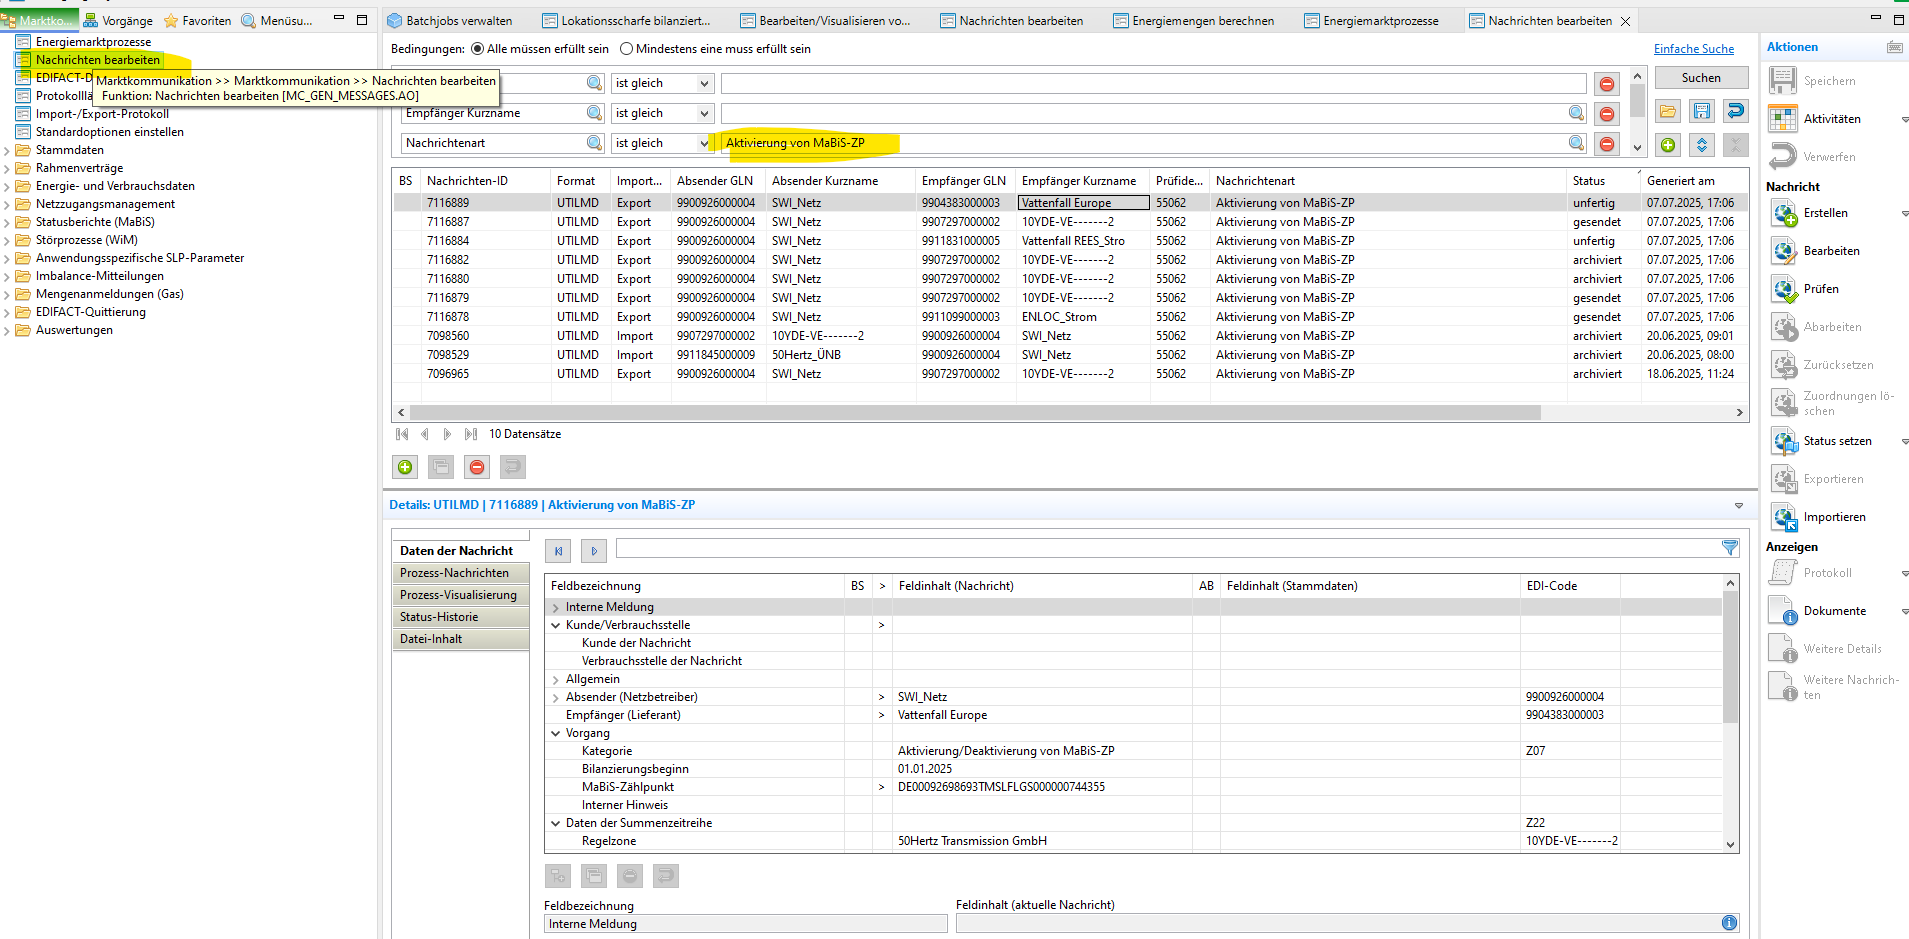Collapse the Vorgang section in details
1909x939 pixels.
pyautogui.click(x=556, y=734)
